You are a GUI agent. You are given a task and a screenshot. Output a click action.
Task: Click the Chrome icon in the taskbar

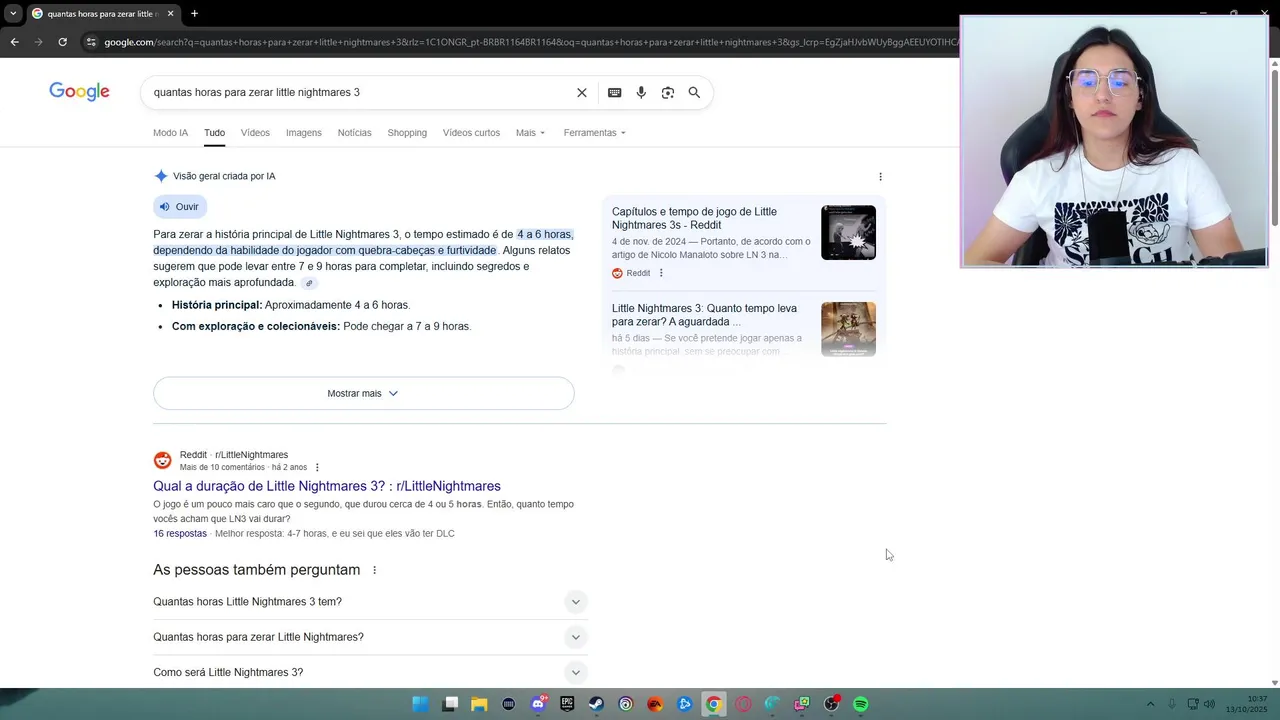coord(713,704)
